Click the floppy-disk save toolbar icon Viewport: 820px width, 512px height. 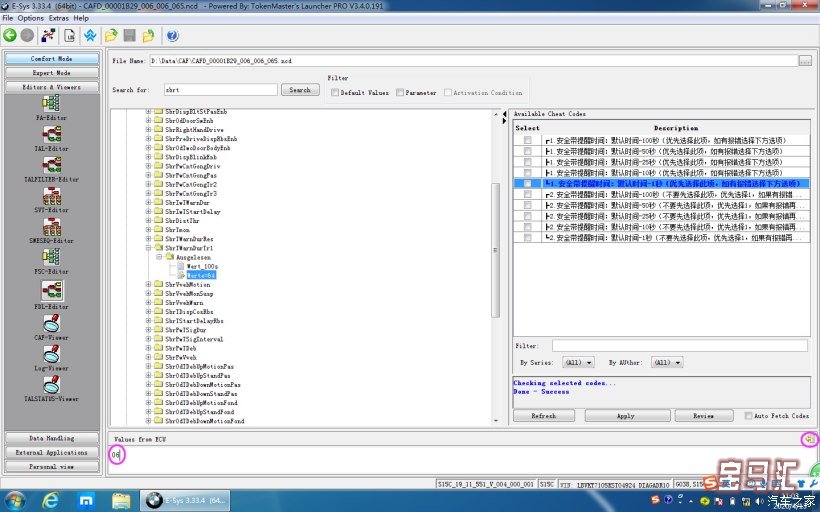point(130,36)
